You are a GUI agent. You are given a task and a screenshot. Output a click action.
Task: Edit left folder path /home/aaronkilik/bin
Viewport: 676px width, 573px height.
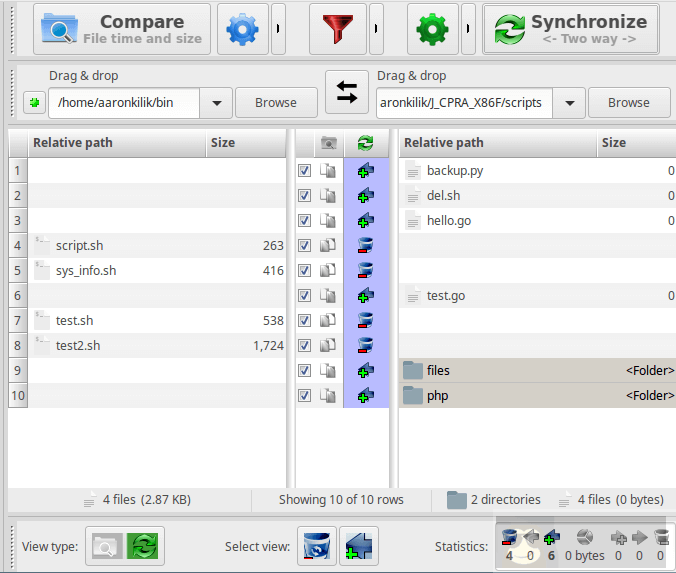124,103
